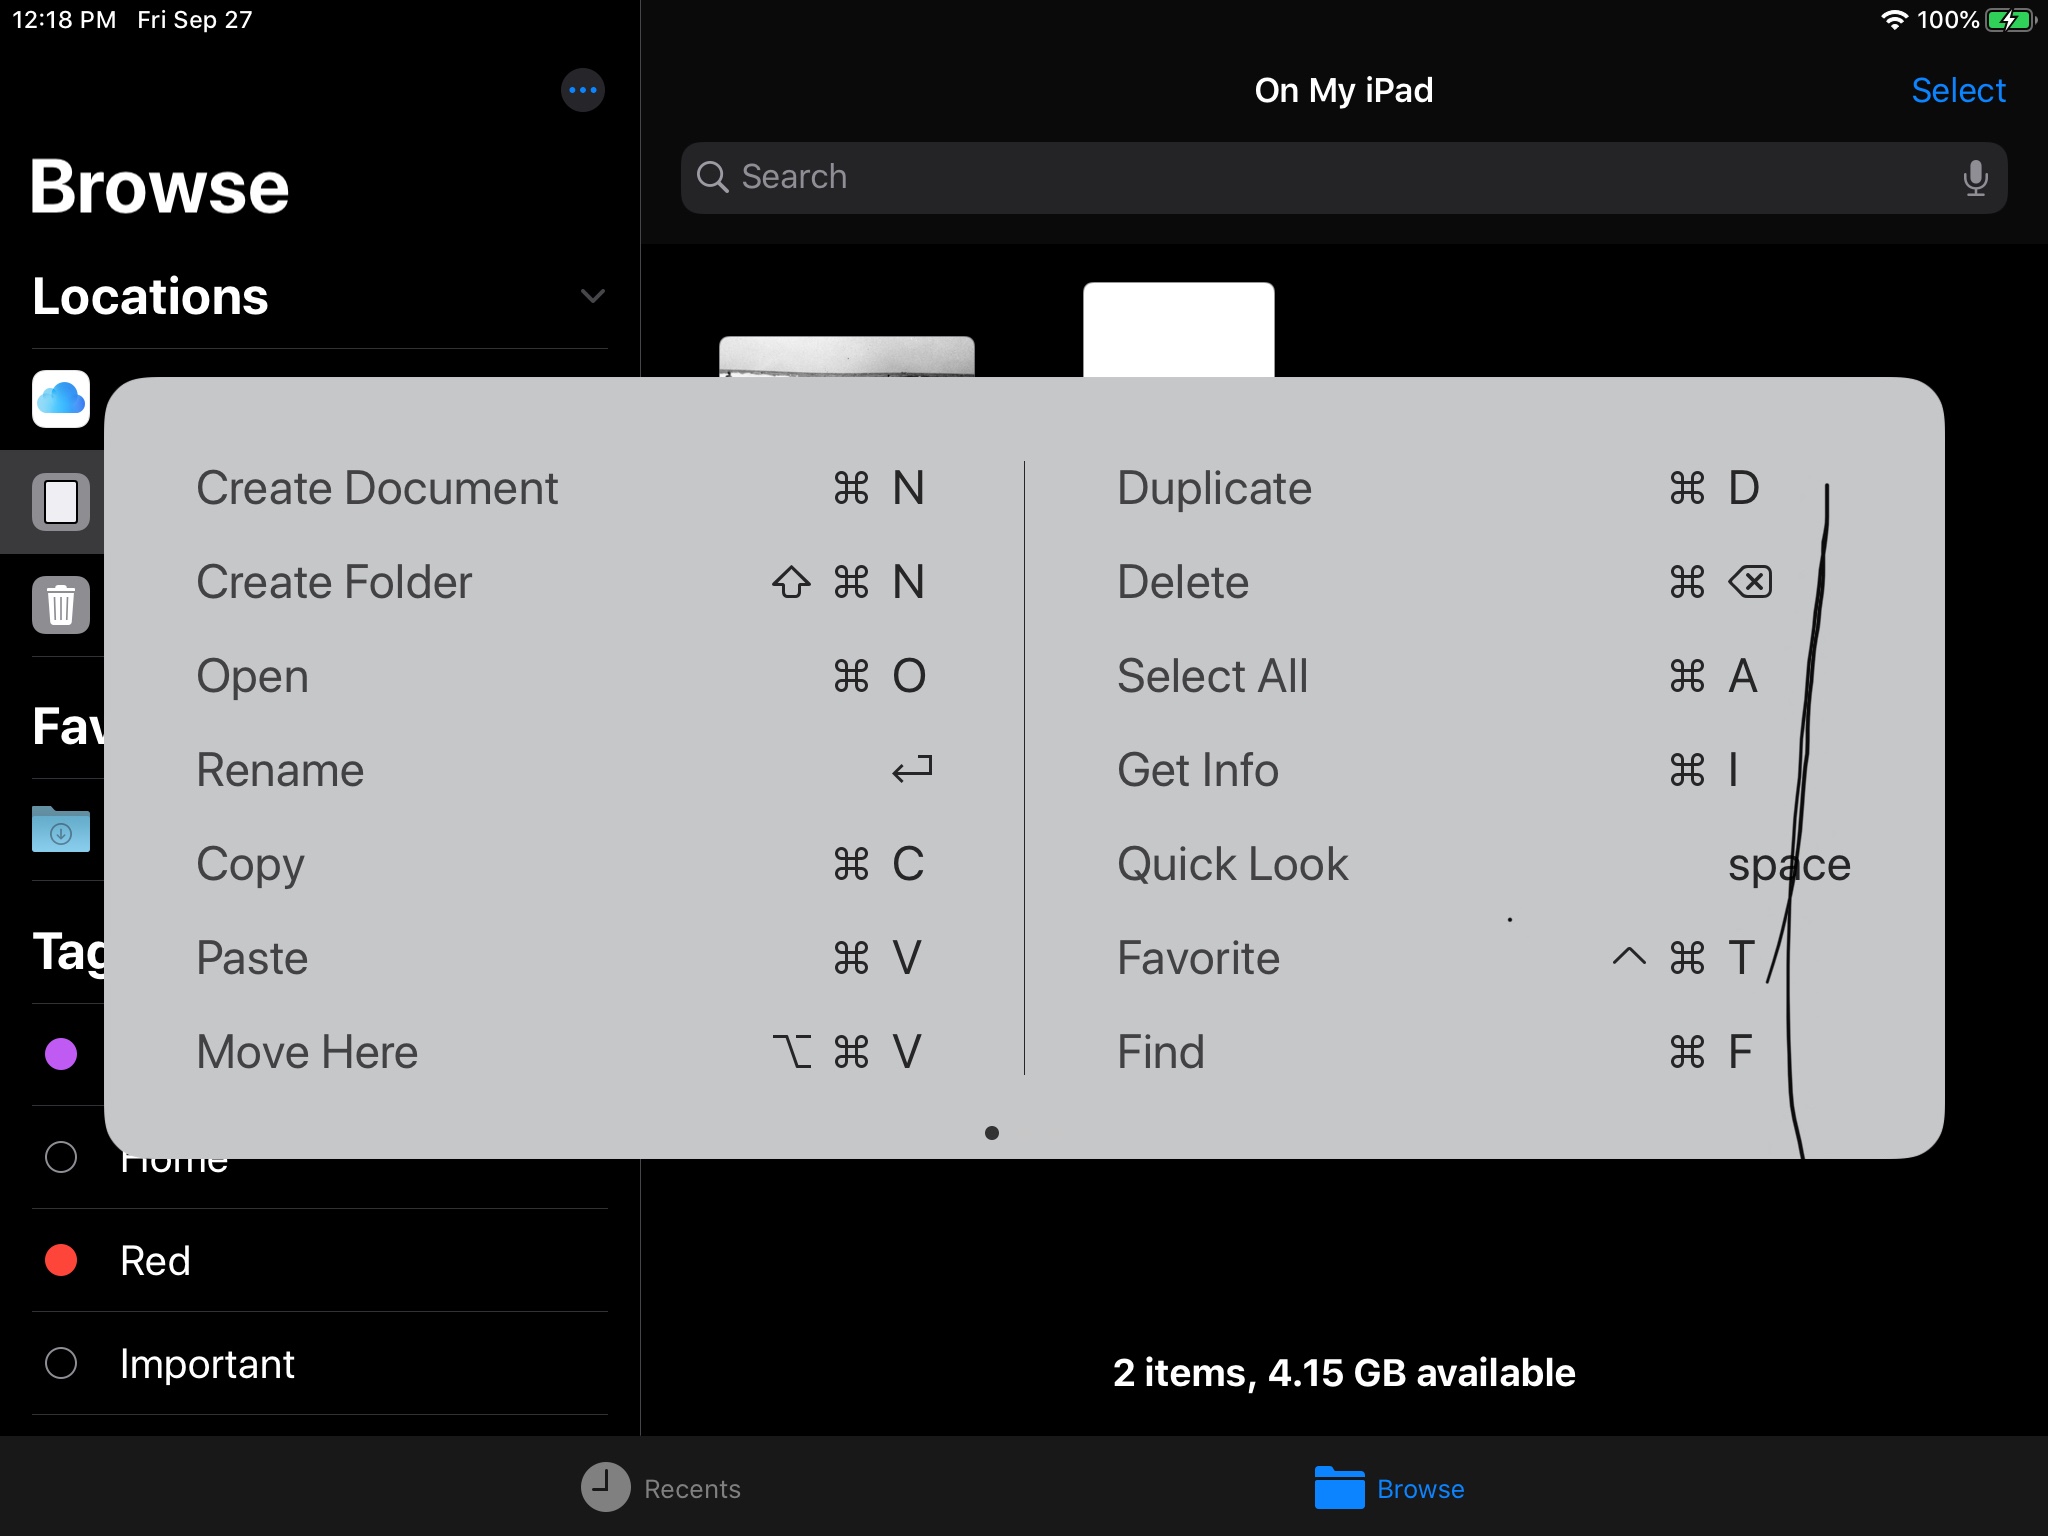Image resolution: width=2048 pixels, height=1536 pixels.
Task: Select the On My iPad location icon
Action: 61,503
